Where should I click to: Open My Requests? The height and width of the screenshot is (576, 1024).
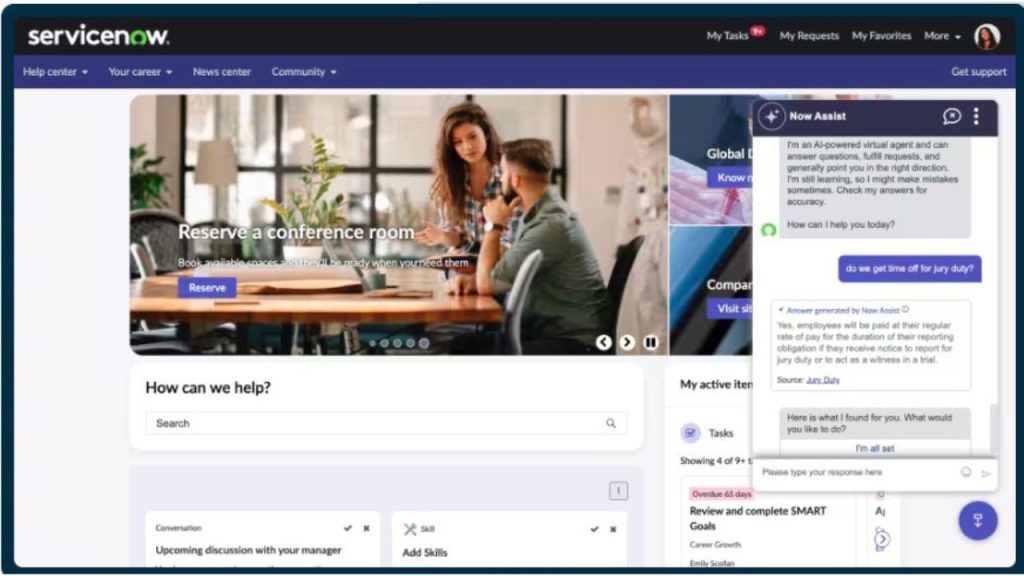click(x=809, y=36)
